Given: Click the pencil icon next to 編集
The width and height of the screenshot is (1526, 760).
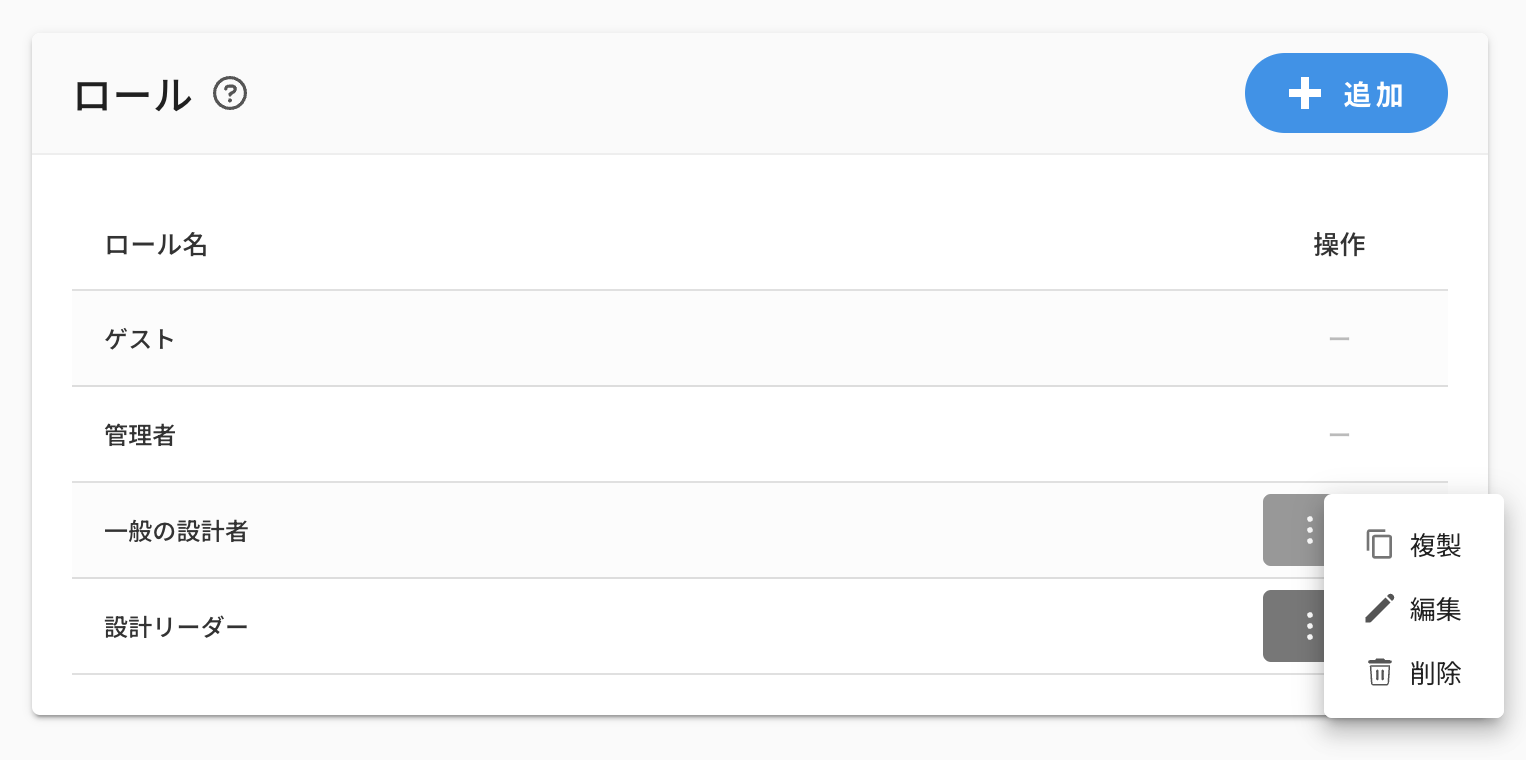Looking at the screenshot, I should click(1379, 608).
